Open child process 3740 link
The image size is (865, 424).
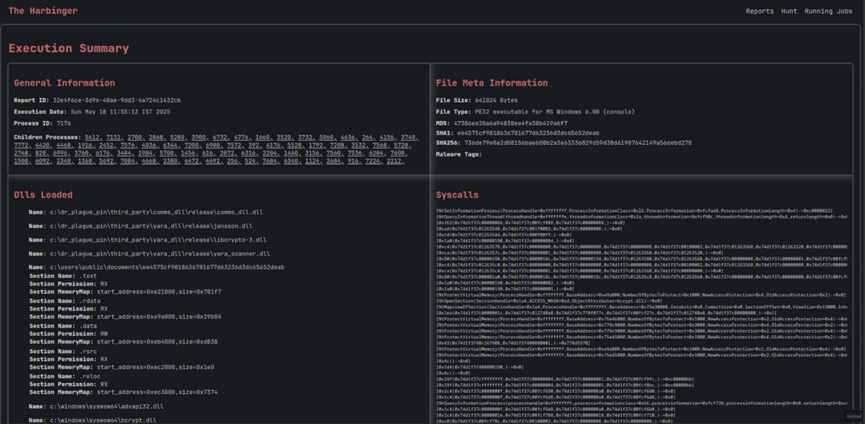click(408, 137)
